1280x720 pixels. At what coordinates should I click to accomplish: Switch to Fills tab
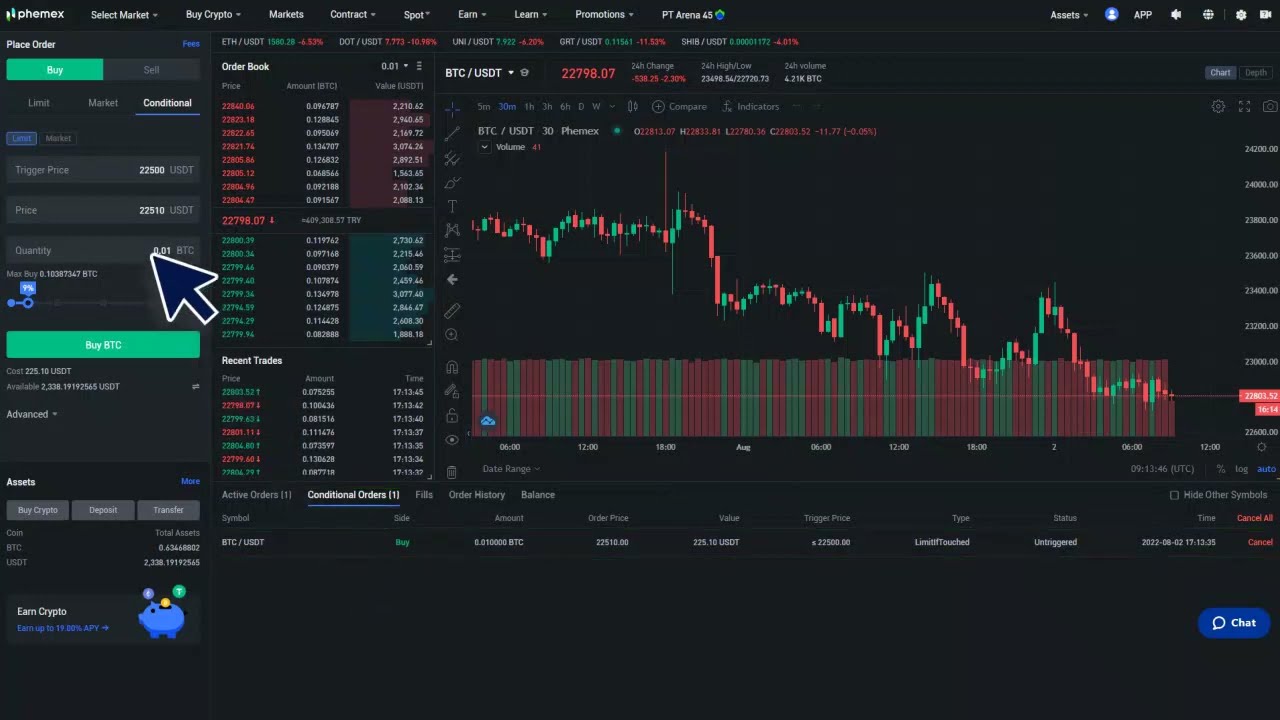tap(424, 495)
